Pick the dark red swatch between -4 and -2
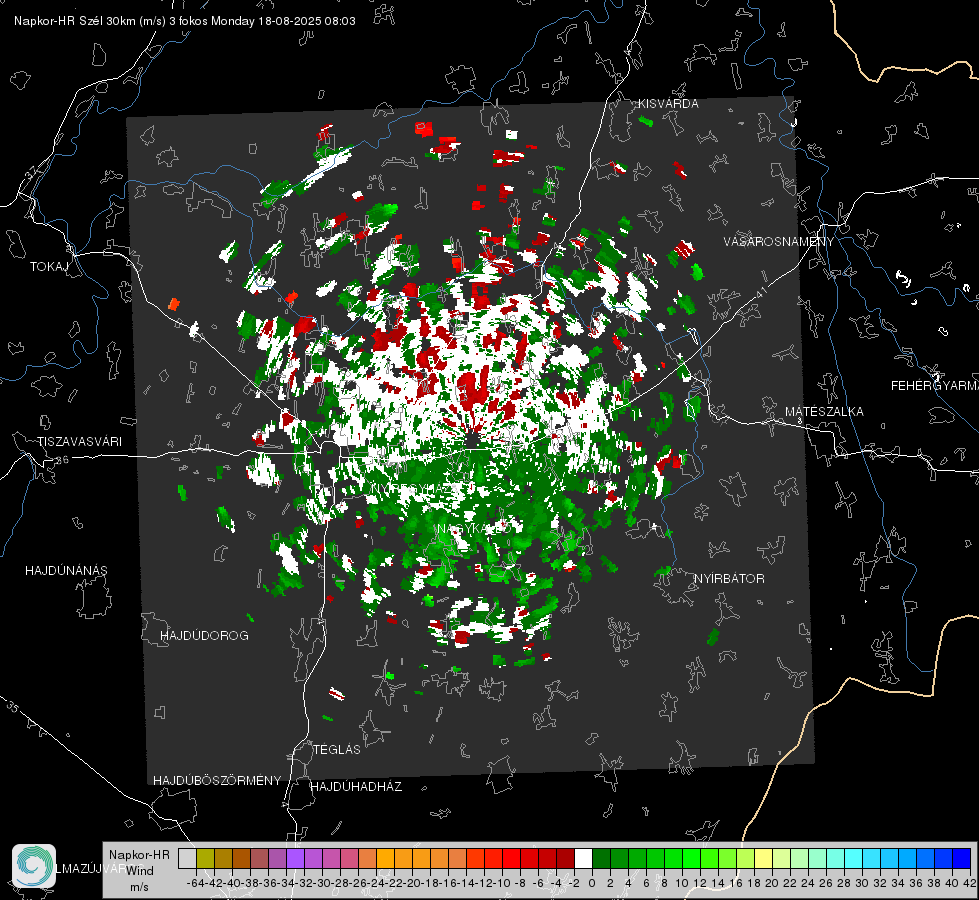This screenshot has height=900, width=979. [x=565, y=859]
